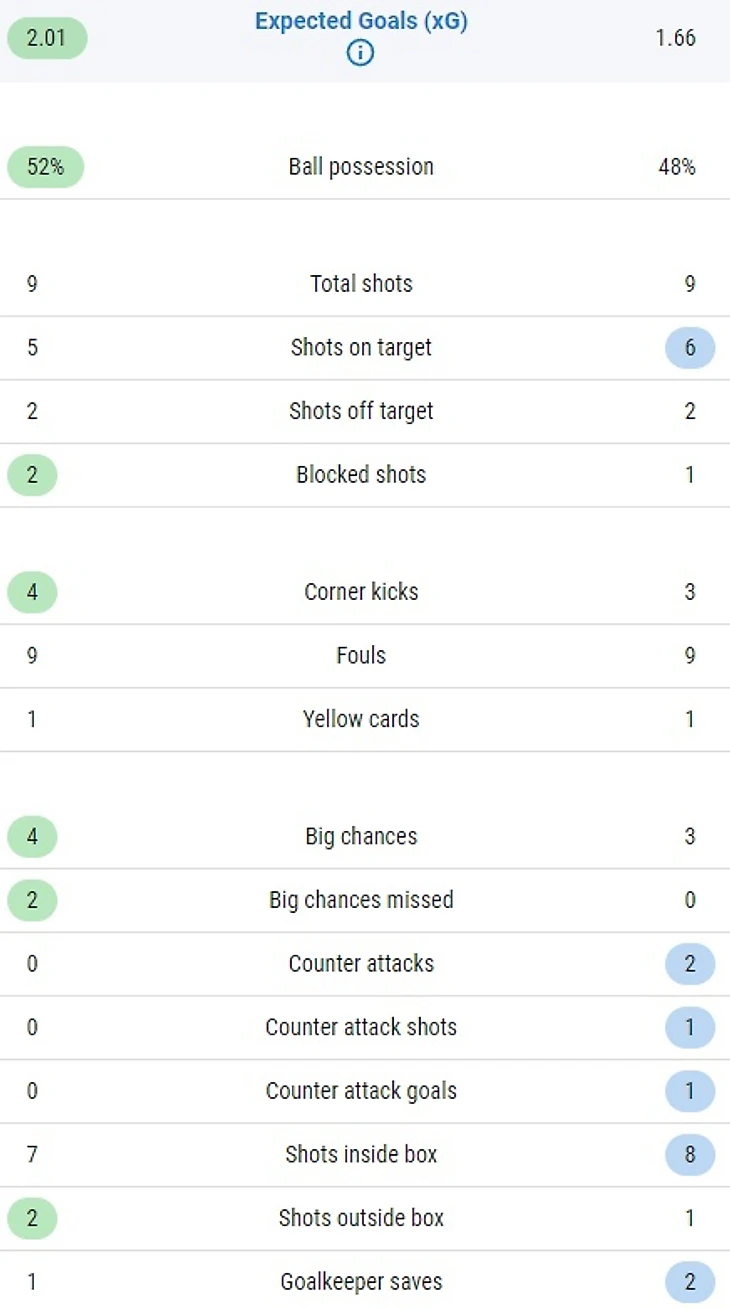
Task: Click the Ball possession label
Action: 361,167
